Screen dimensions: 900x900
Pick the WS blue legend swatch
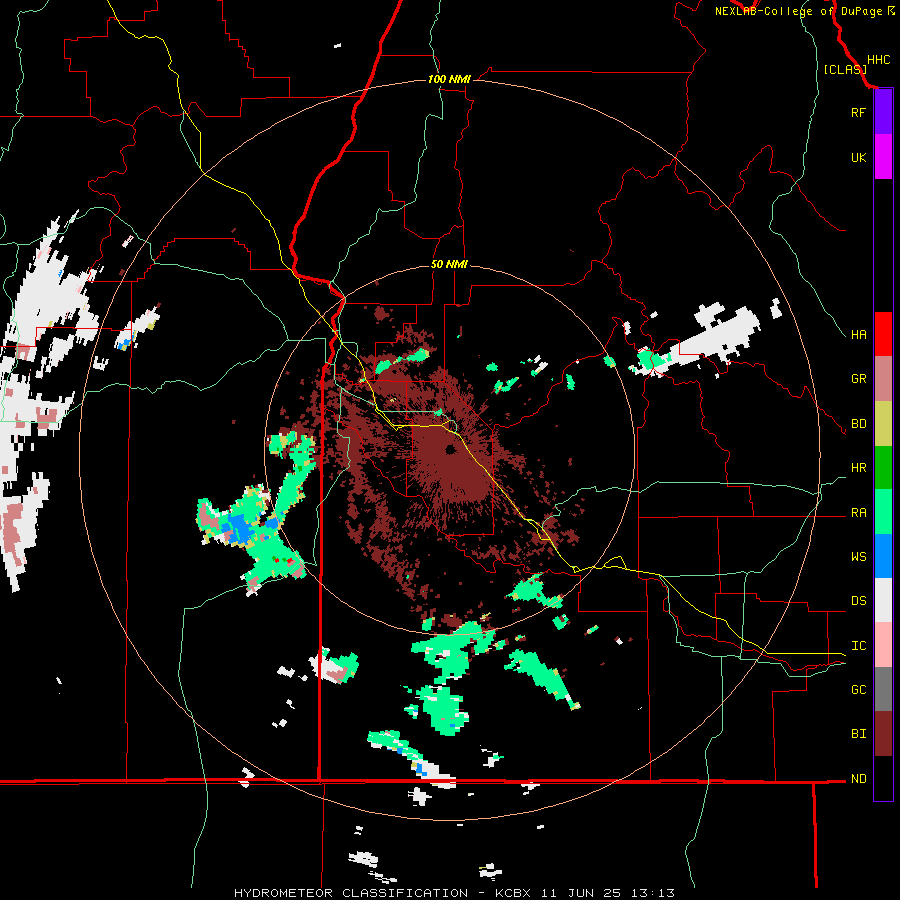pos(883,556)
